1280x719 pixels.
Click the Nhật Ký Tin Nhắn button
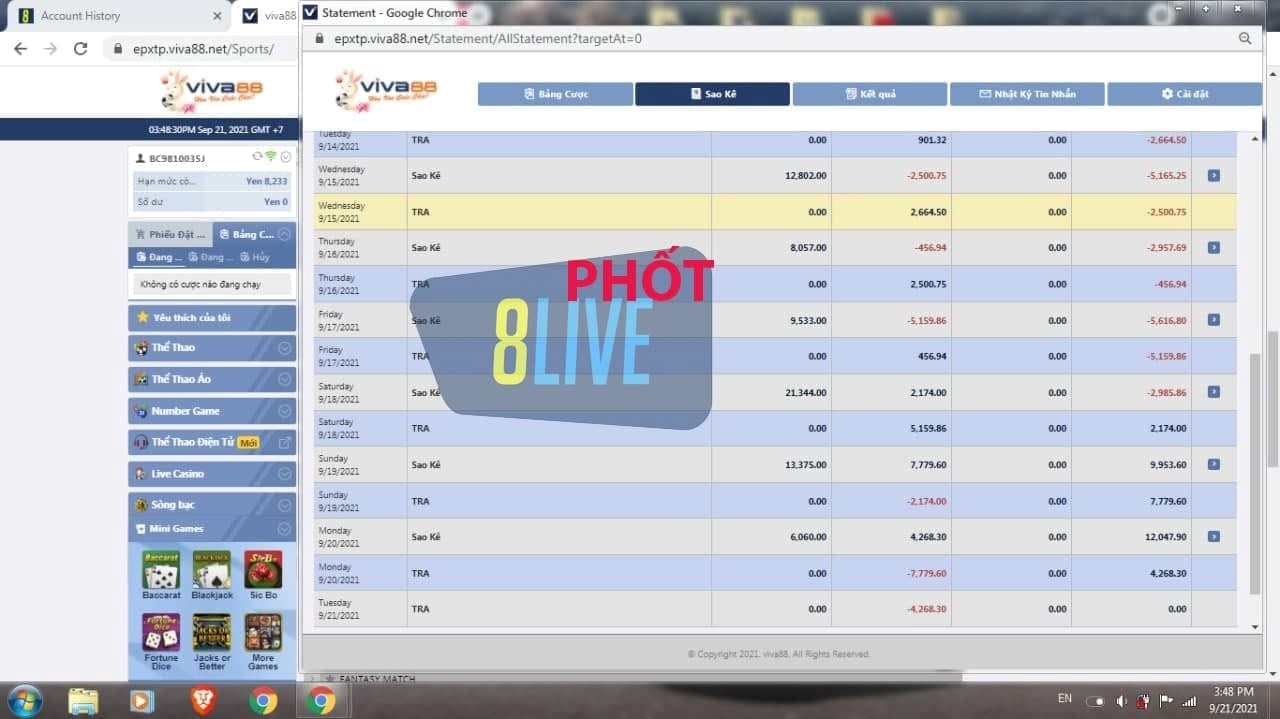point(1027,94)
